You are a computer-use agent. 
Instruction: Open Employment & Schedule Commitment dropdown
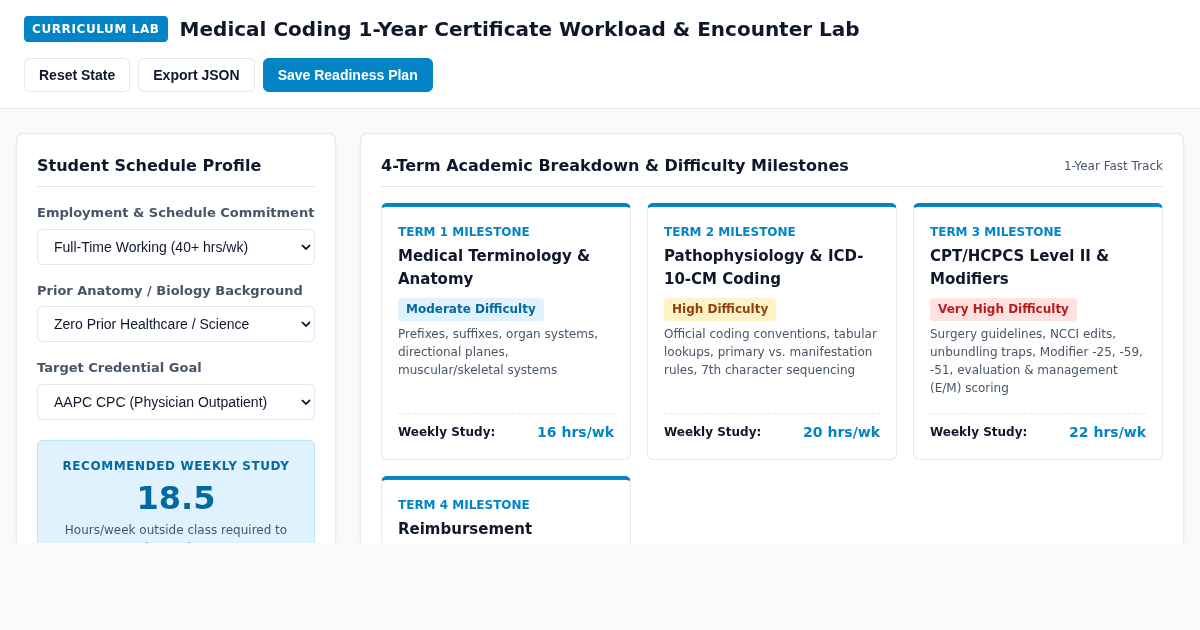[176, 247]
